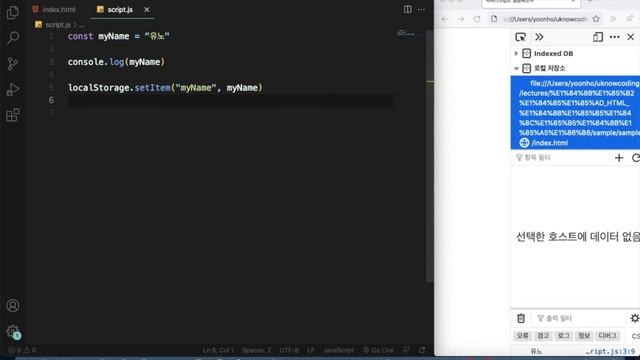Open the Run and Debug view
The image size is (640, 360).
pyautogui.click(x=13, y=89)
